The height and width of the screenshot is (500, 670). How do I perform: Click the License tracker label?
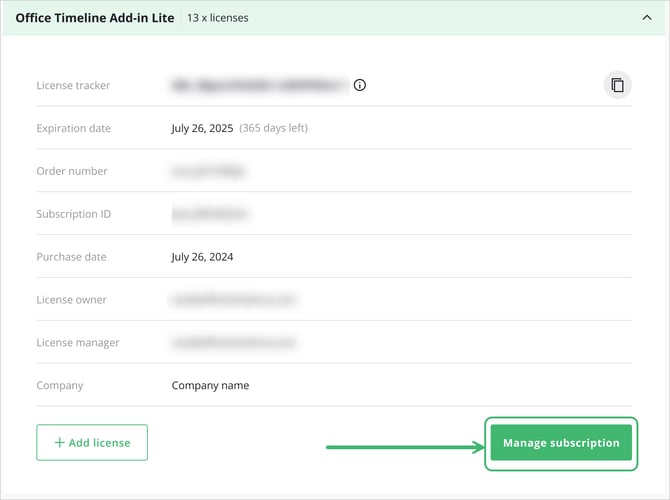click(x=73, y=85)
